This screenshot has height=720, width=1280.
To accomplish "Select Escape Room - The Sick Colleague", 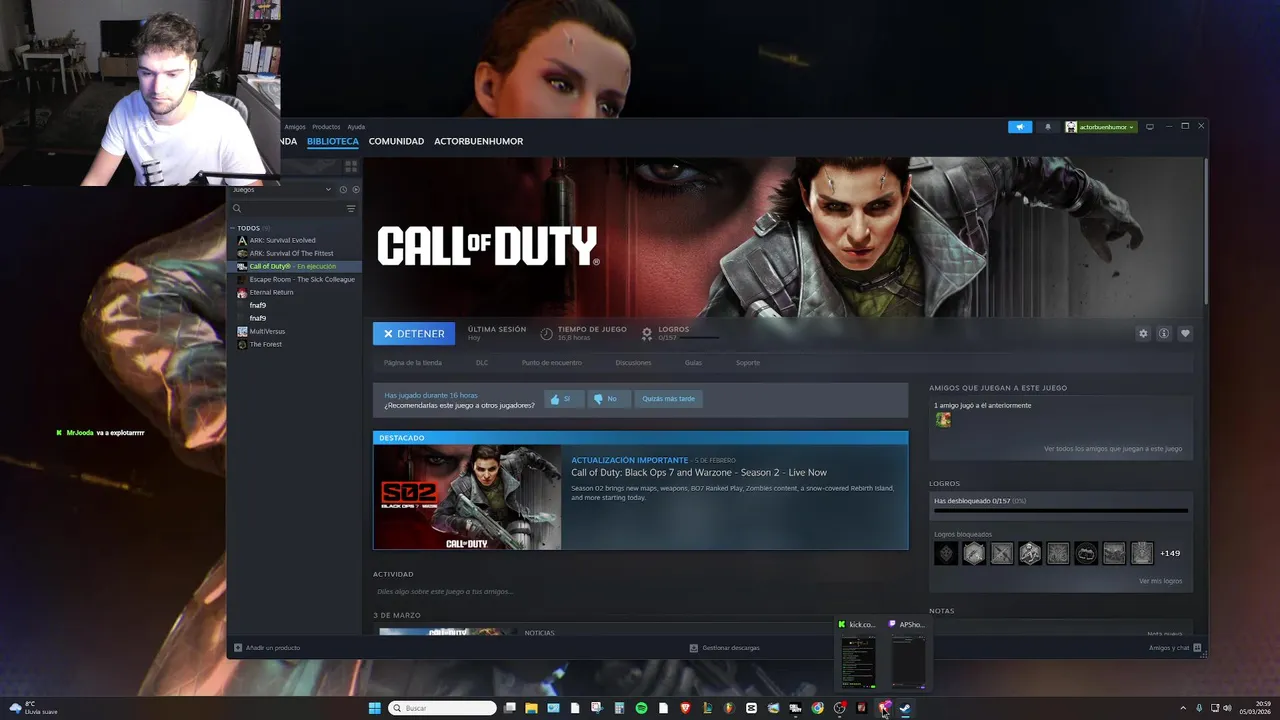I will (x=302, y=279).
